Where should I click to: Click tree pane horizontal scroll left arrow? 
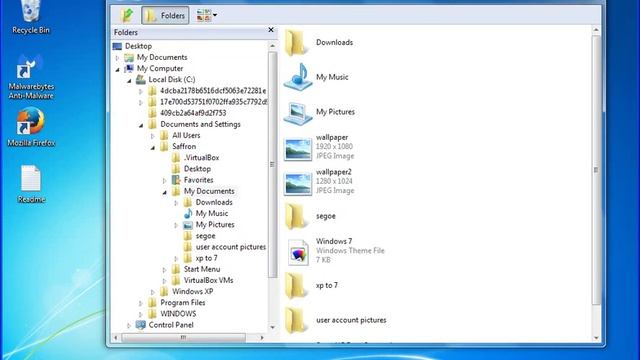pyautogui.click(x=116, y=338)
